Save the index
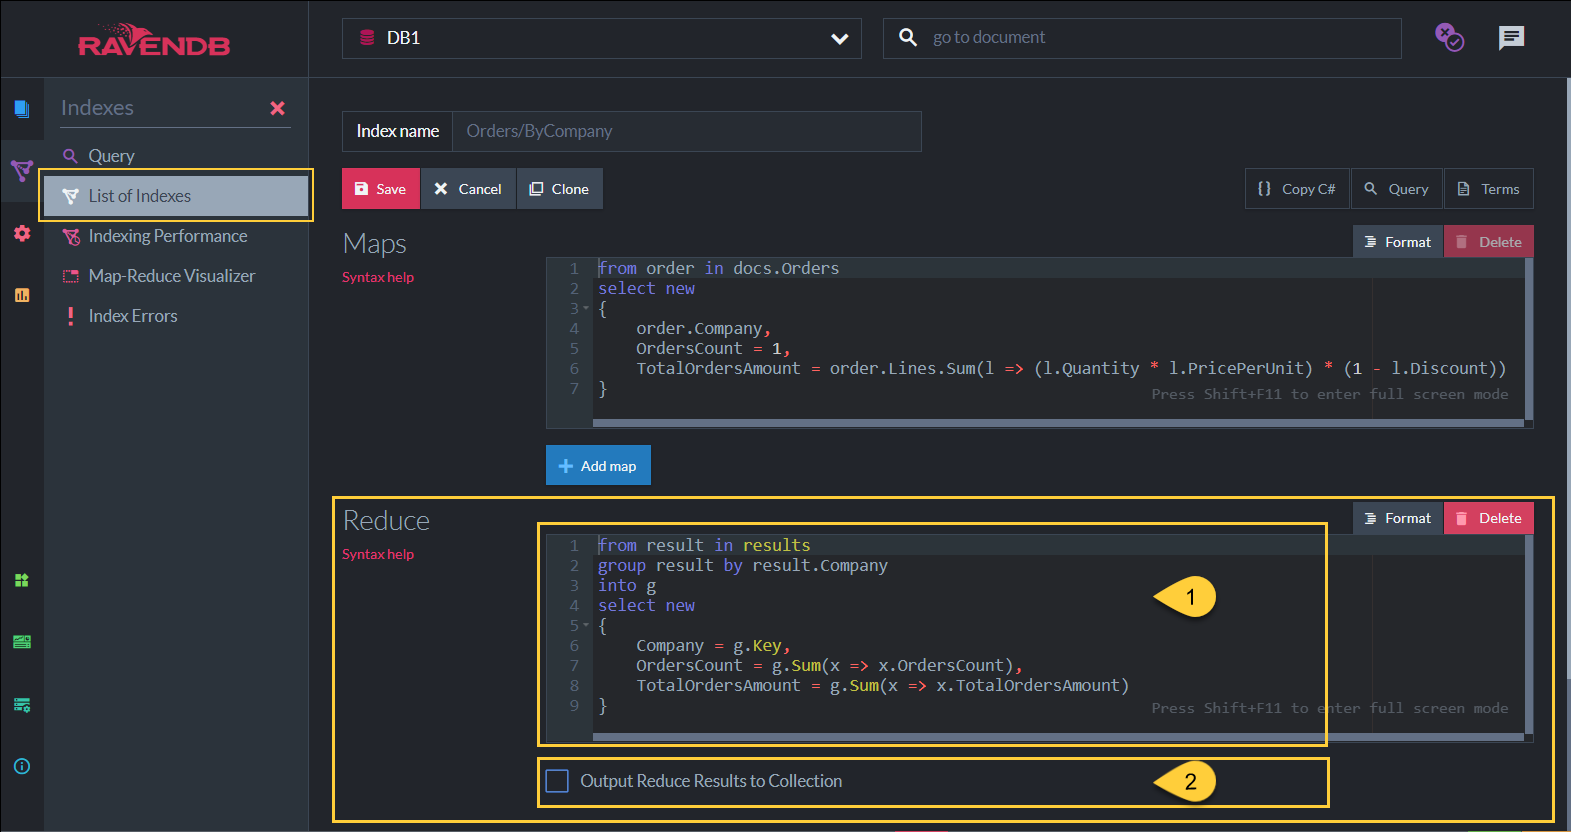 380,189
